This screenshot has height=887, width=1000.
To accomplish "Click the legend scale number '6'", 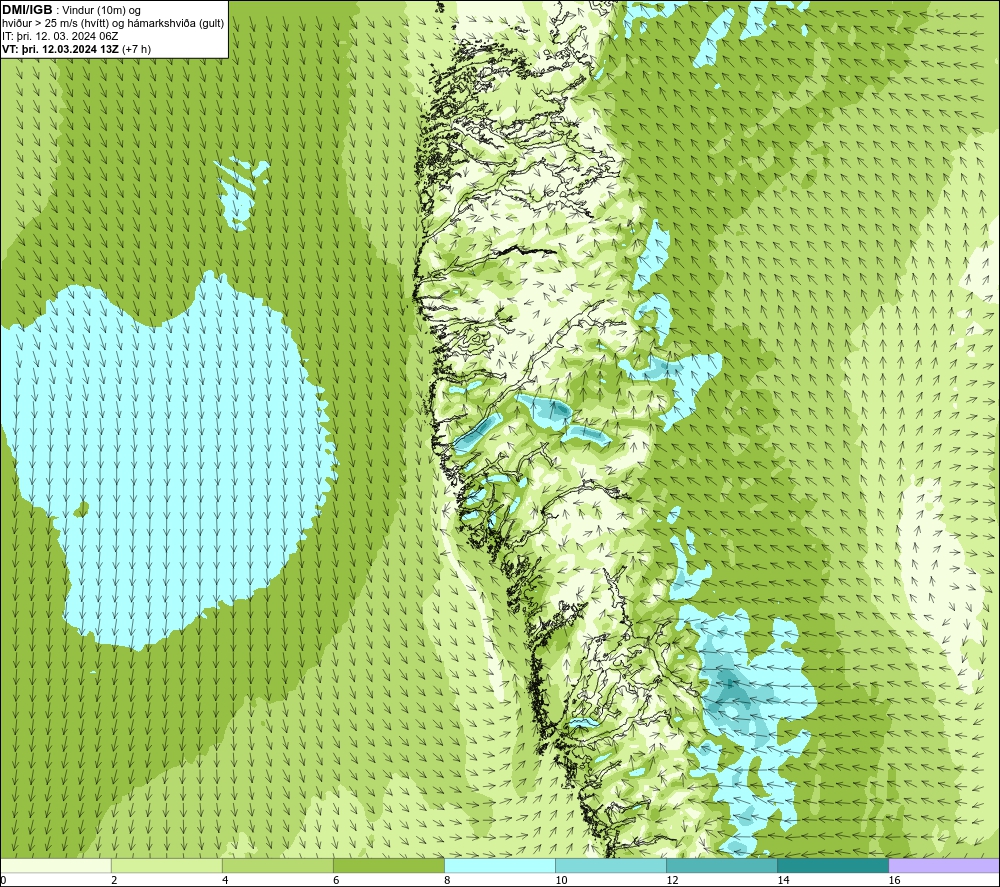I will click(x=336, y=881).
